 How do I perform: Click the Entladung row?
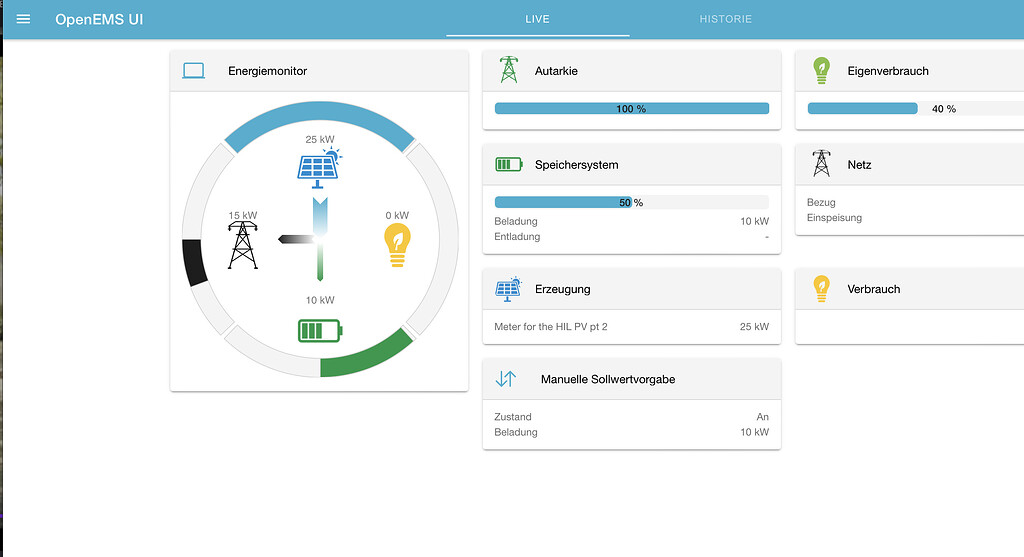tap(632, 236)
